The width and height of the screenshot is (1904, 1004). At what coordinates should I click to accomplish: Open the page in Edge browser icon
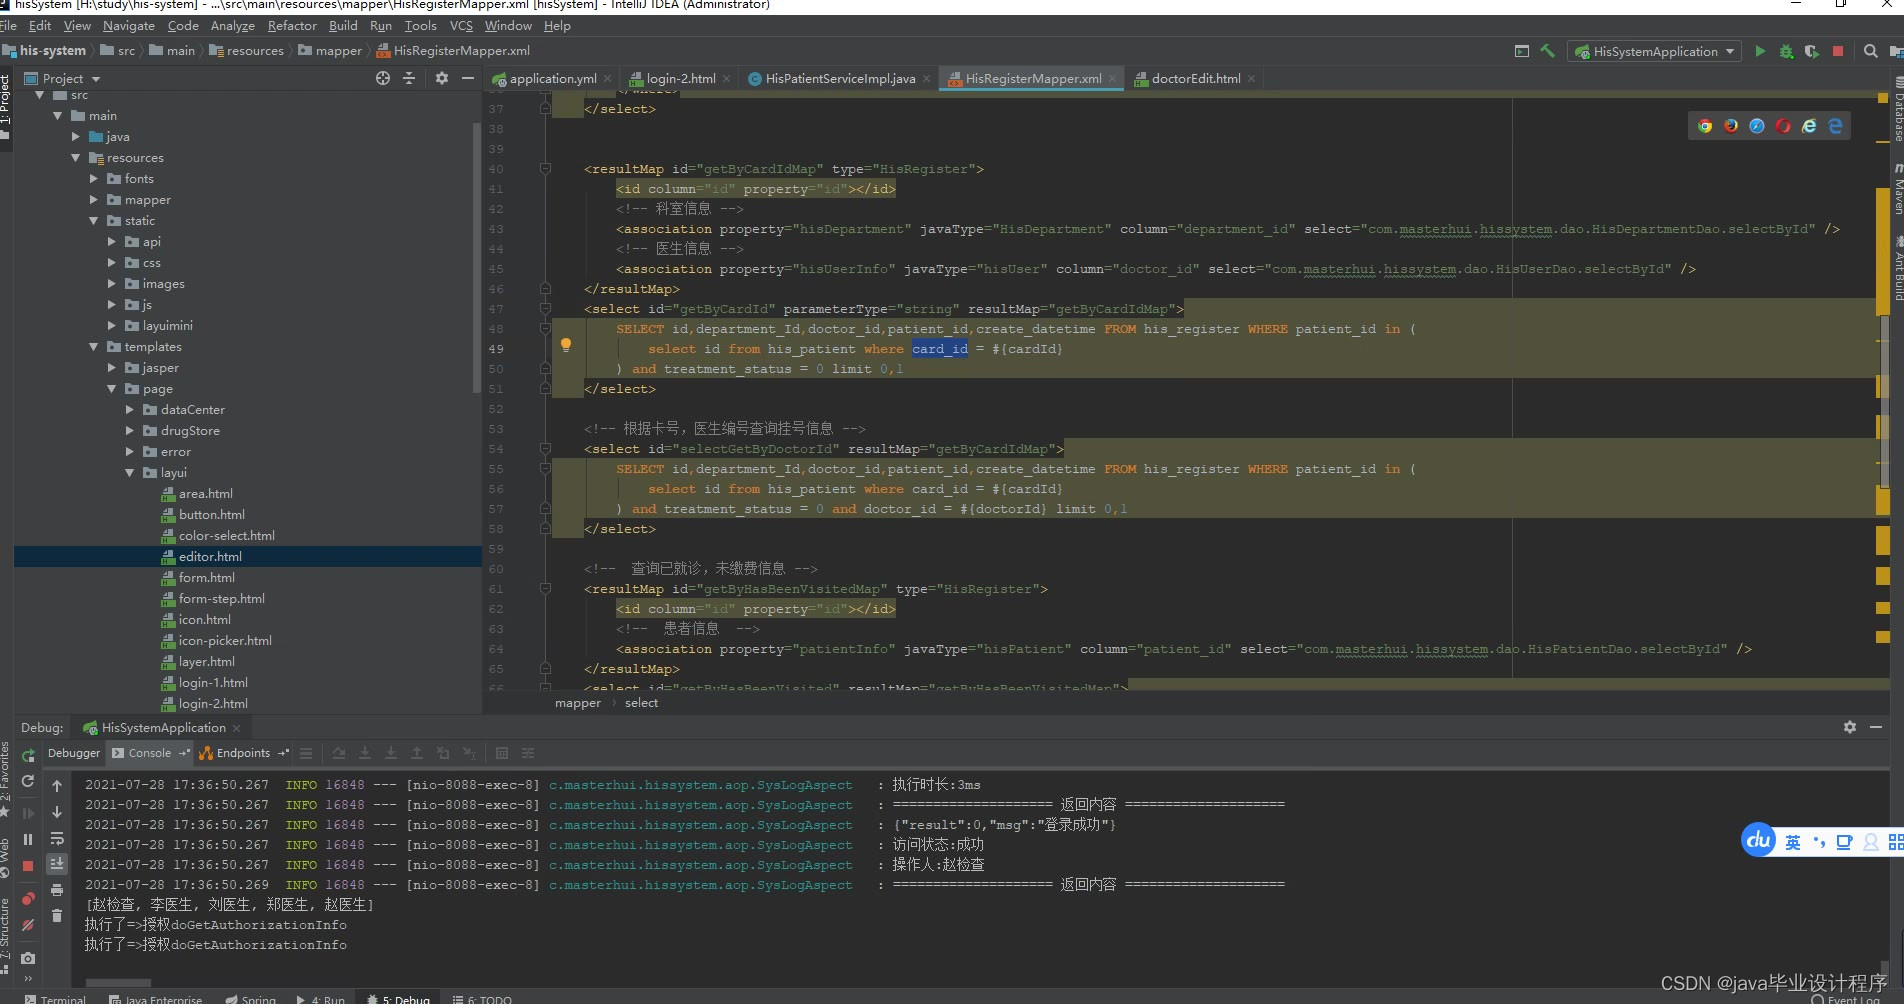pyautogui.click(x=1835, y=126)
